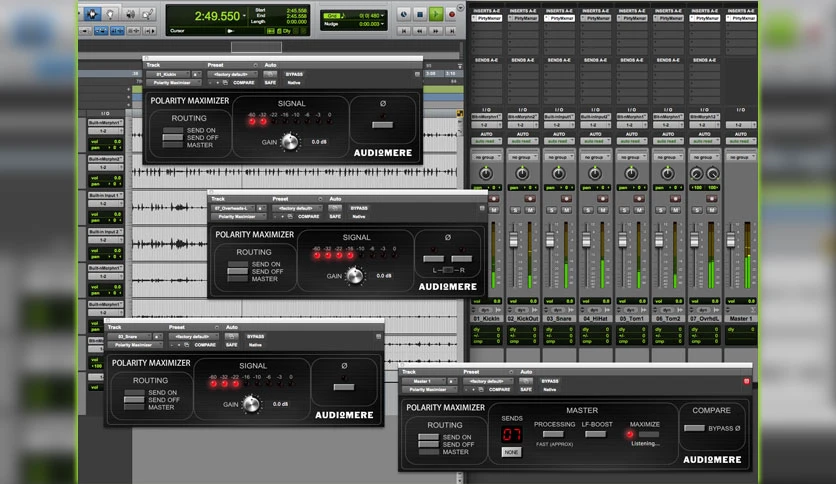Click the MAXIMIZE button in Master plug-in
The width and height of the screenshot is (836, 484).
pos(648,434)
